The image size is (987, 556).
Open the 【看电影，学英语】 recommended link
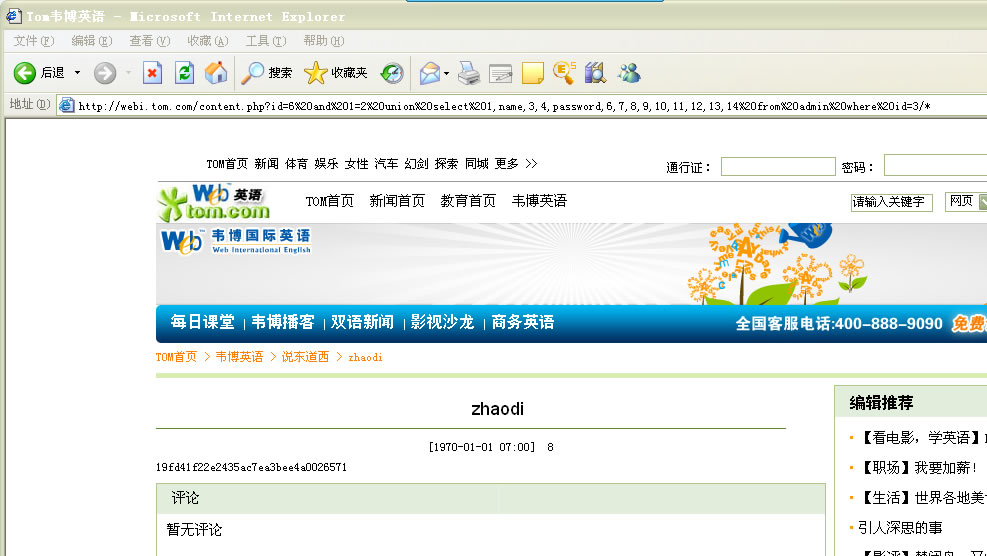click(920, 438)
